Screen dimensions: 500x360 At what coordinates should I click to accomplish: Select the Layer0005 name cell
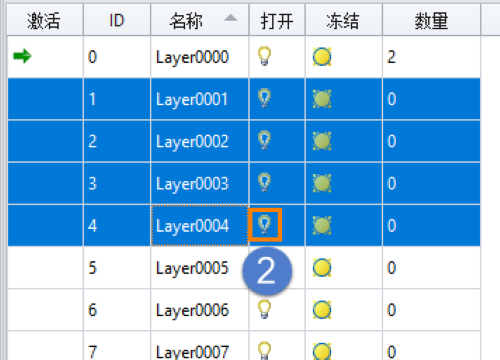200,268
